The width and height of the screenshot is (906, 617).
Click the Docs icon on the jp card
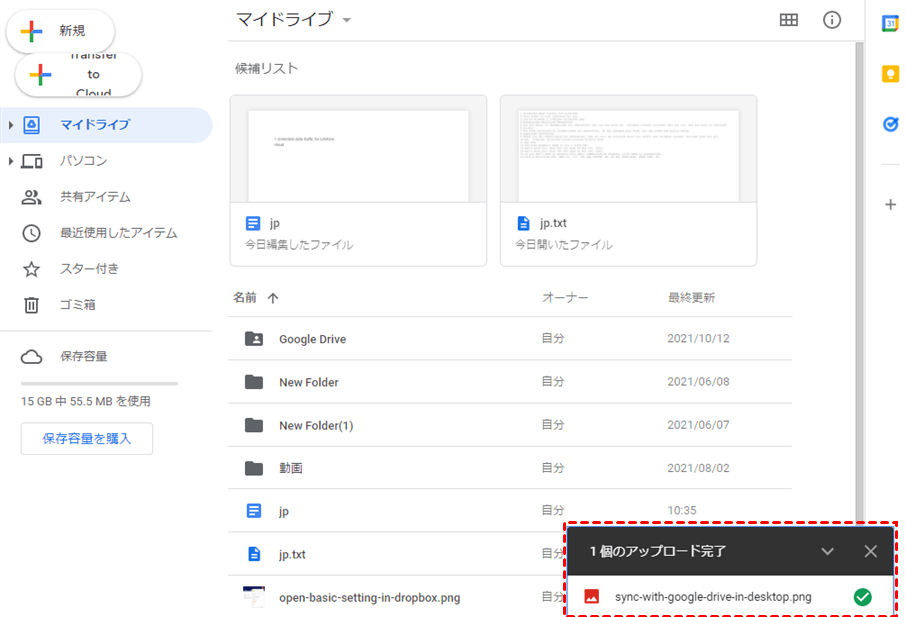pyautogui.click(x=253, y=223)
